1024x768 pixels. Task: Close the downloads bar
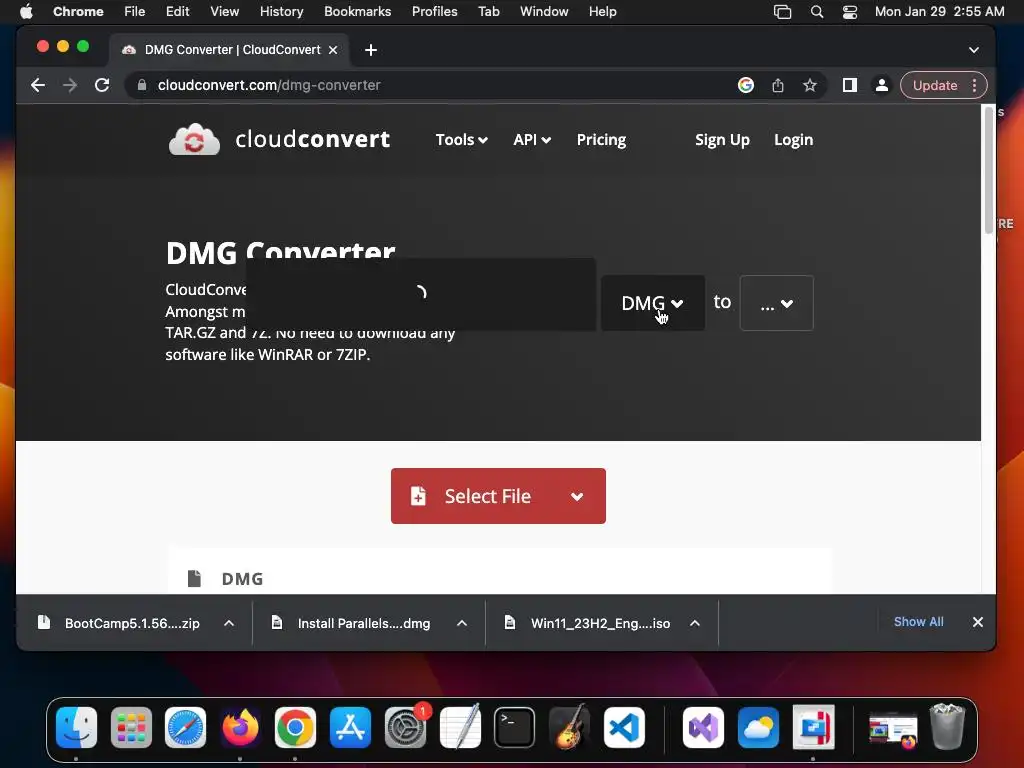coord(978,622)
